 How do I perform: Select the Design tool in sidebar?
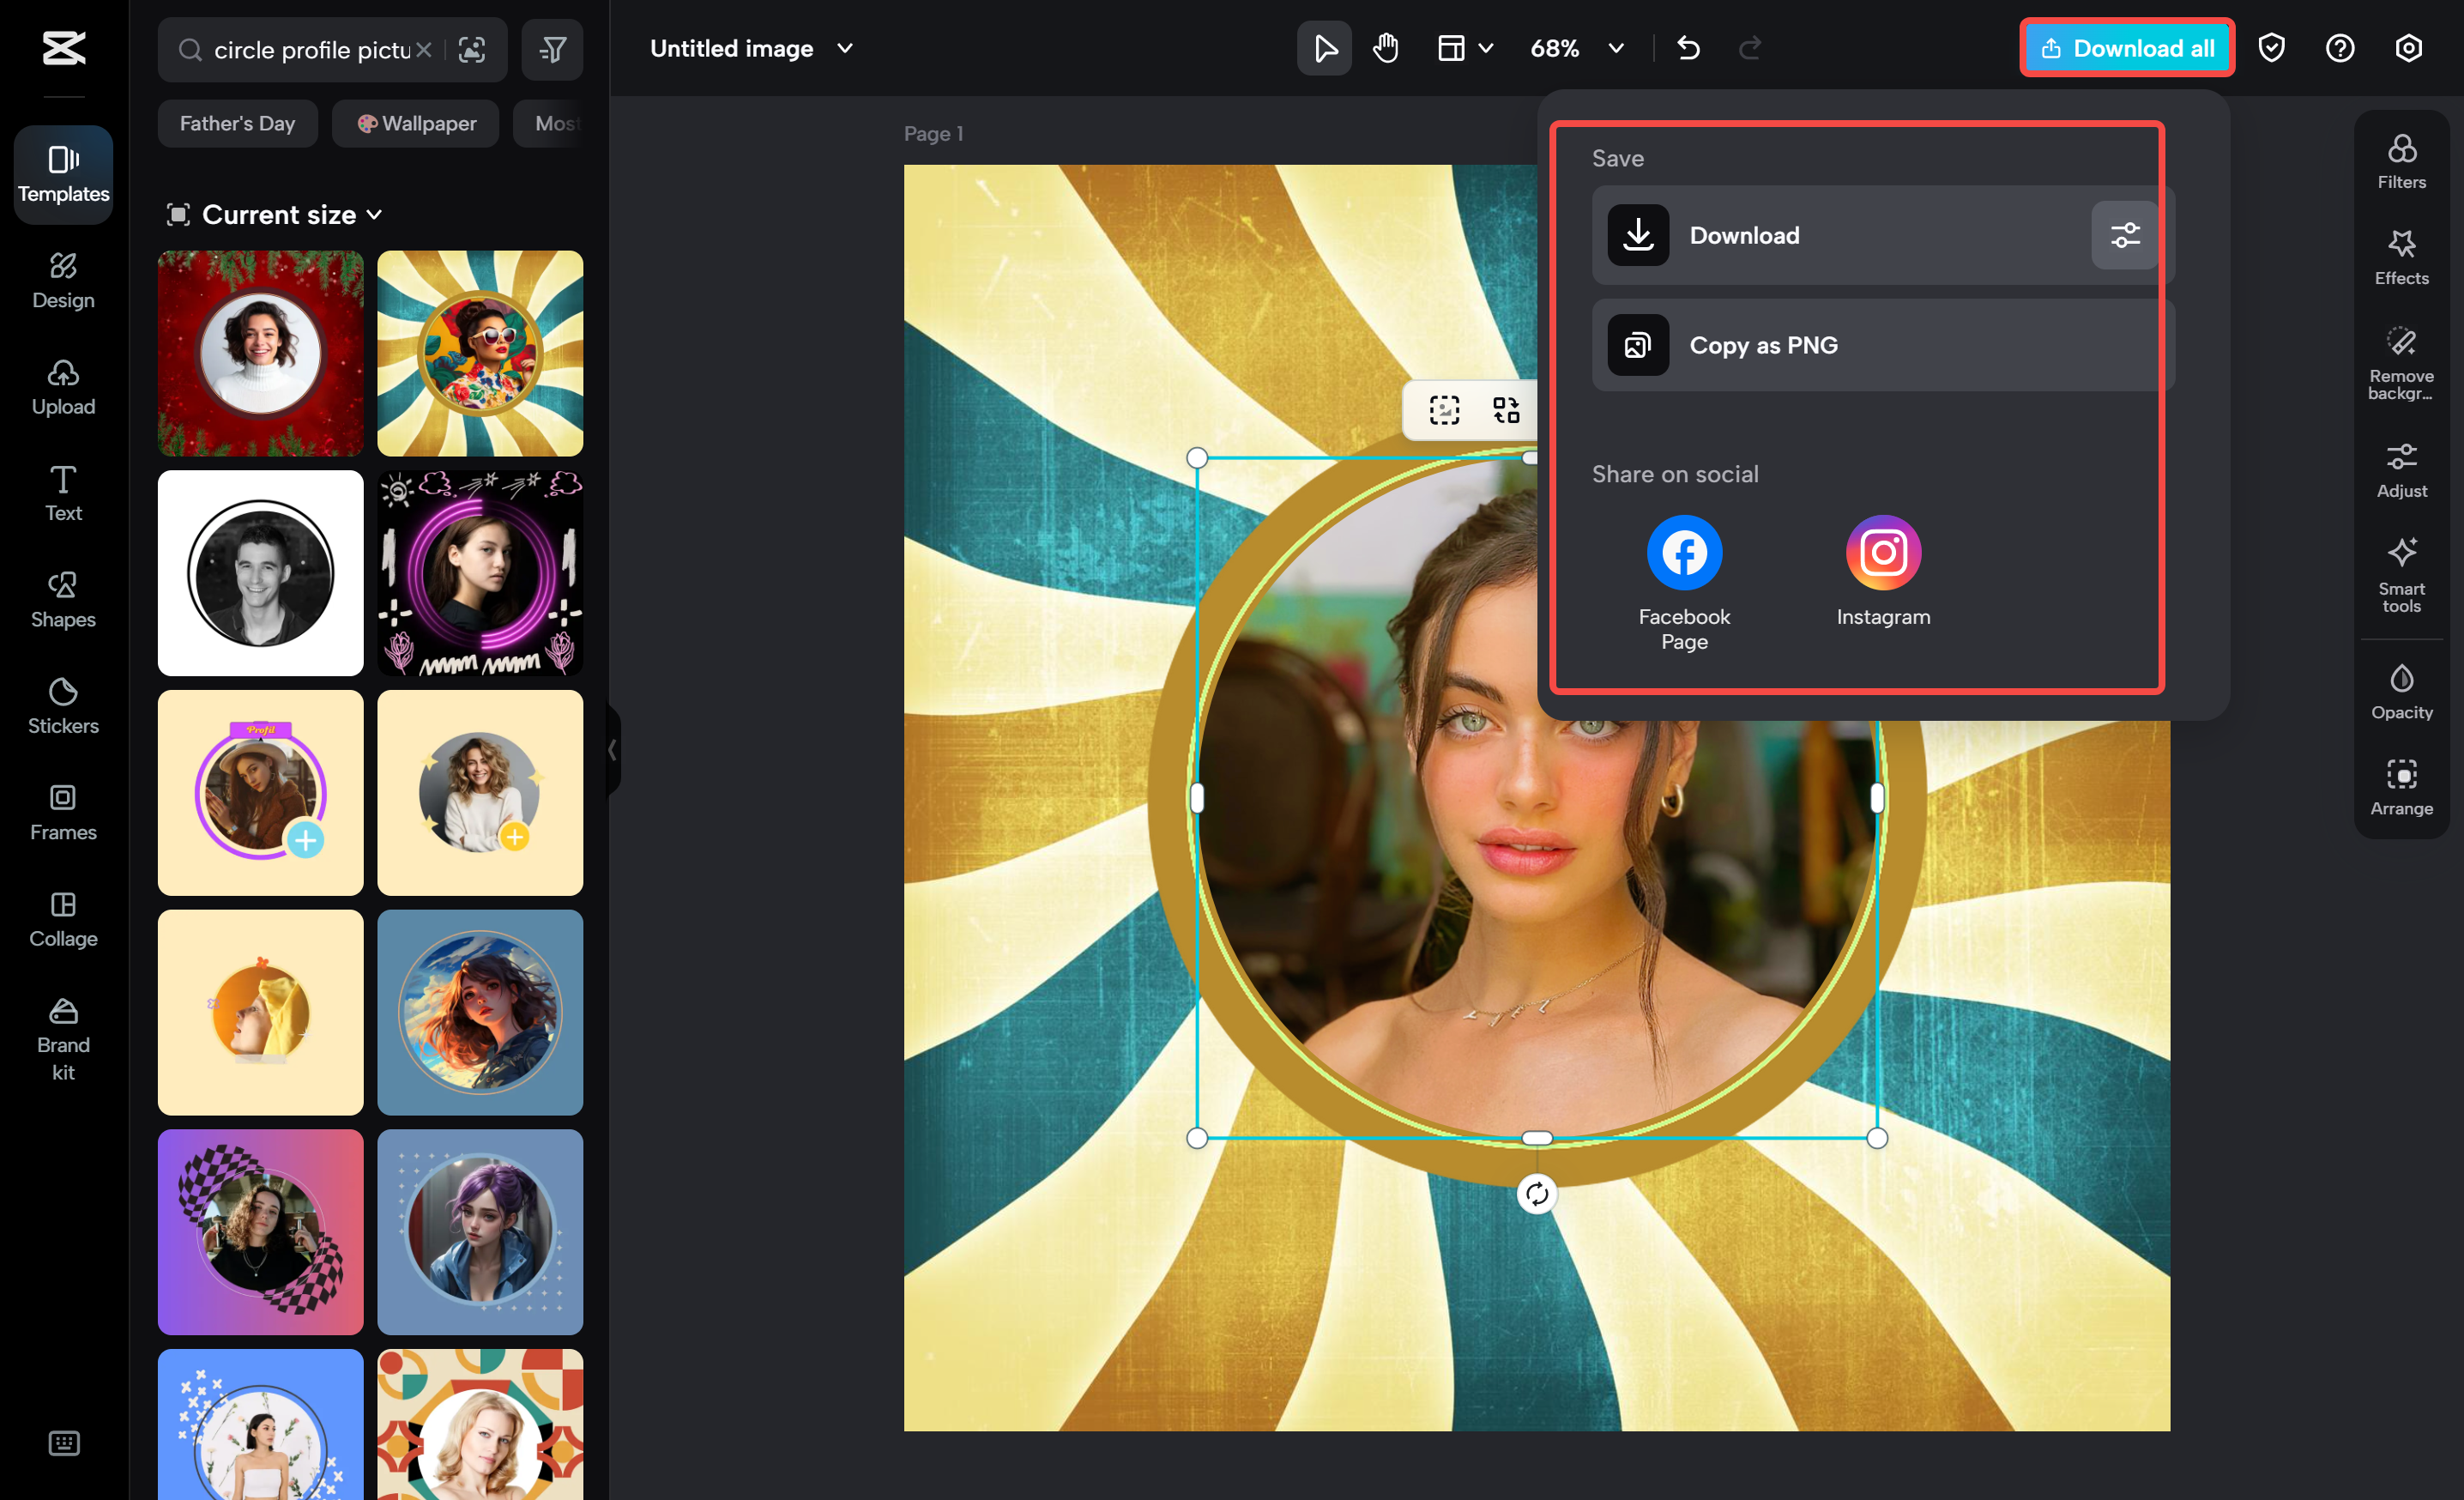click(63, 280)
